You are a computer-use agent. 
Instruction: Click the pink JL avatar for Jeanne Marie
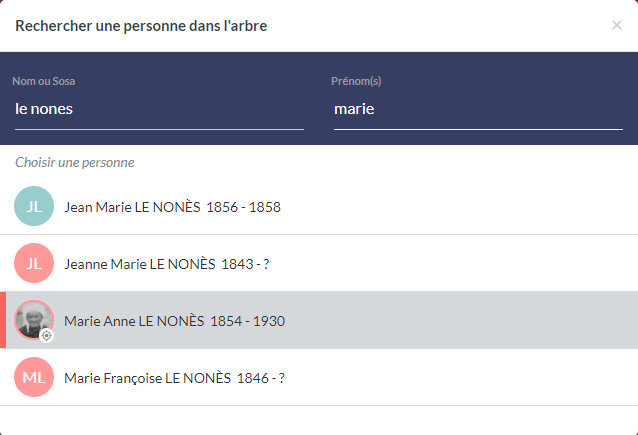34,263
